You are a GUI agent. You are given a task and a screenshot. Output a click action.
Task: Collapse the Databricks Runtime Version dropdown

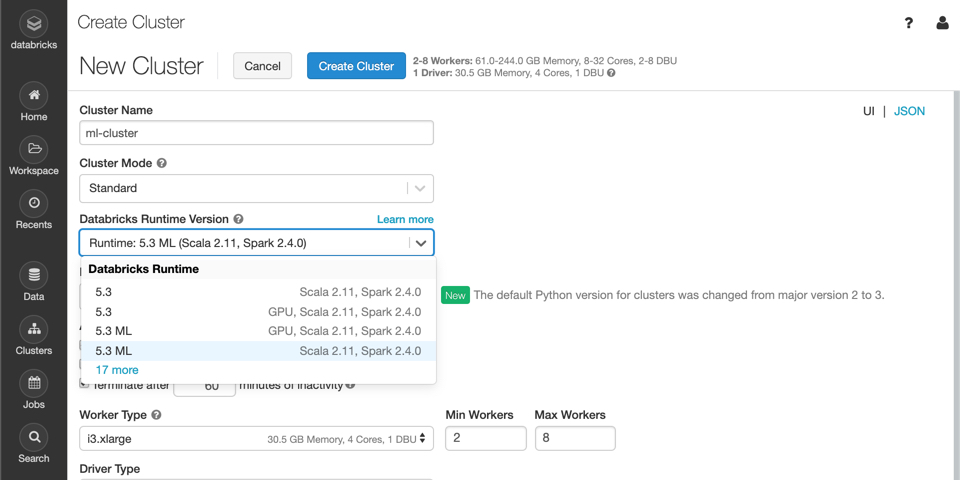coord(421,243)
